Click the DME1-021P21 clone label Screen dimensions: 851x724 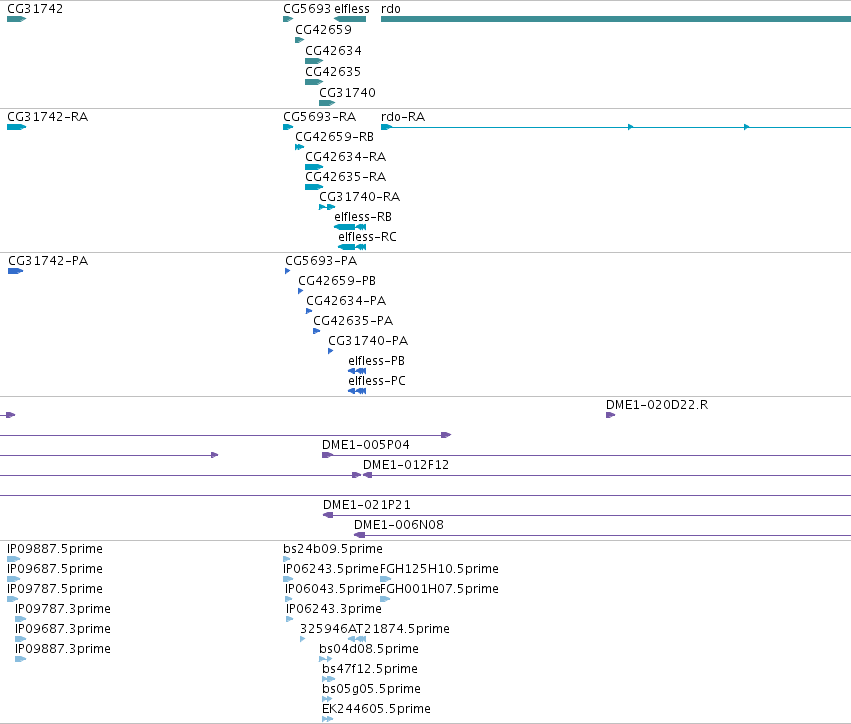367,505
